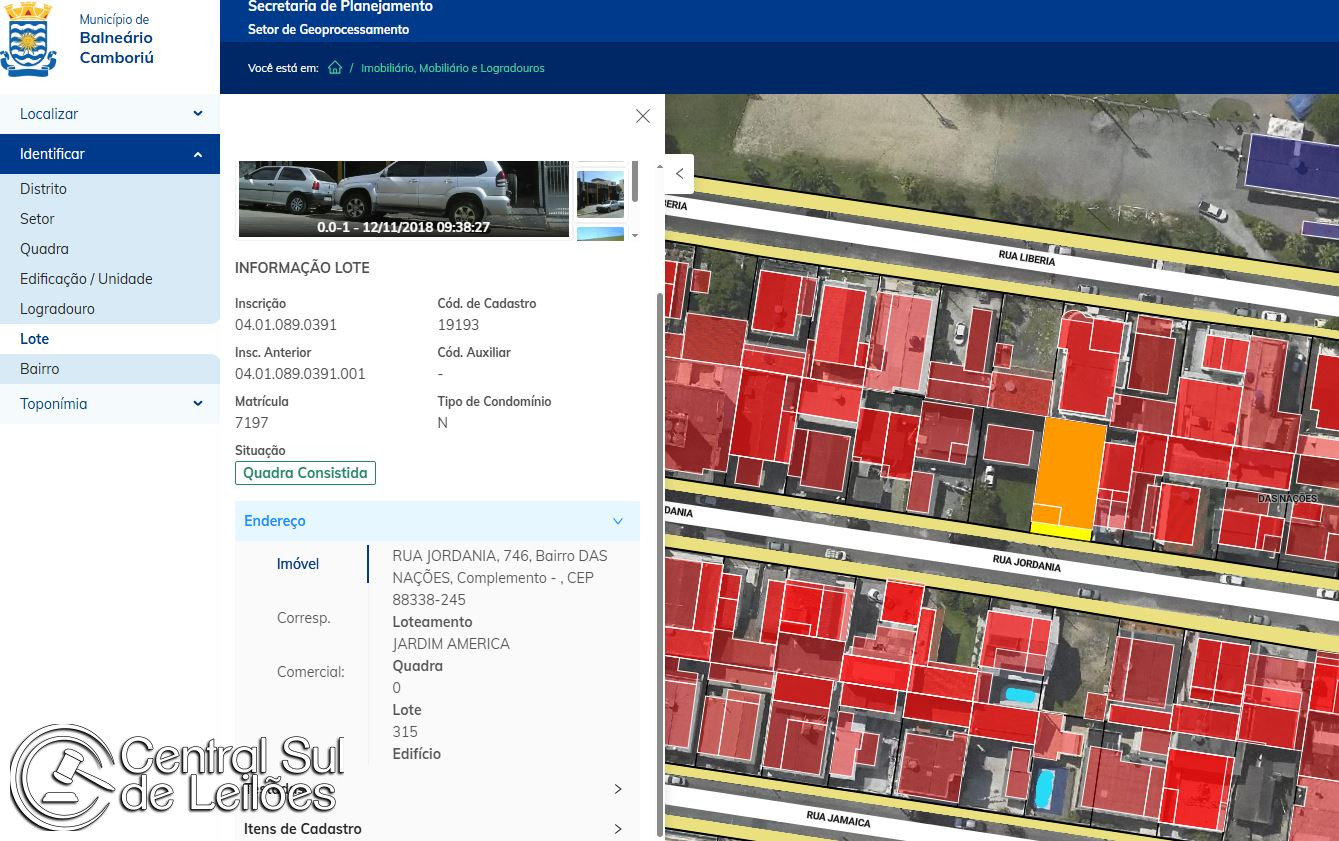The width and height of the screenshot is (1339, 841).
Task: Click Matrícula value 7197
Action: pos(252,423)
